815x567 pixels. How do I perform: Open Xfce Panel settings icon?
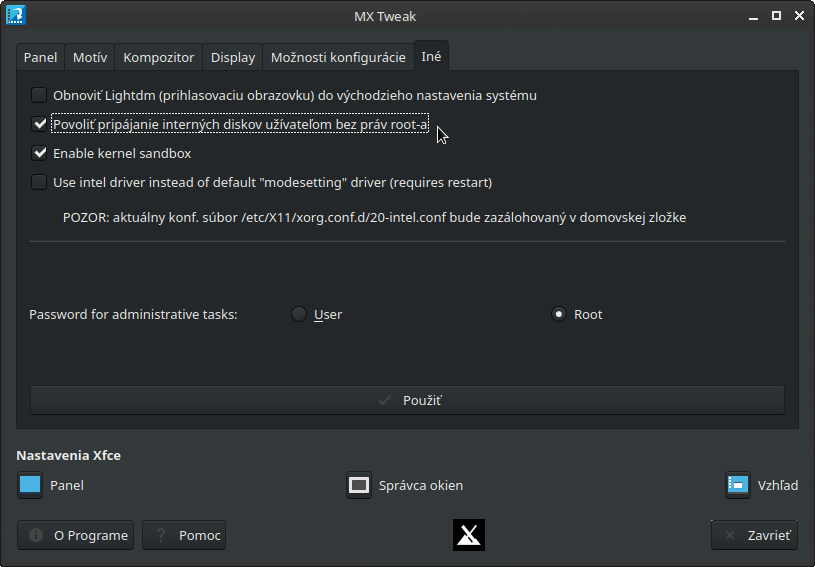pyautogui.click(x=30, y=485)
